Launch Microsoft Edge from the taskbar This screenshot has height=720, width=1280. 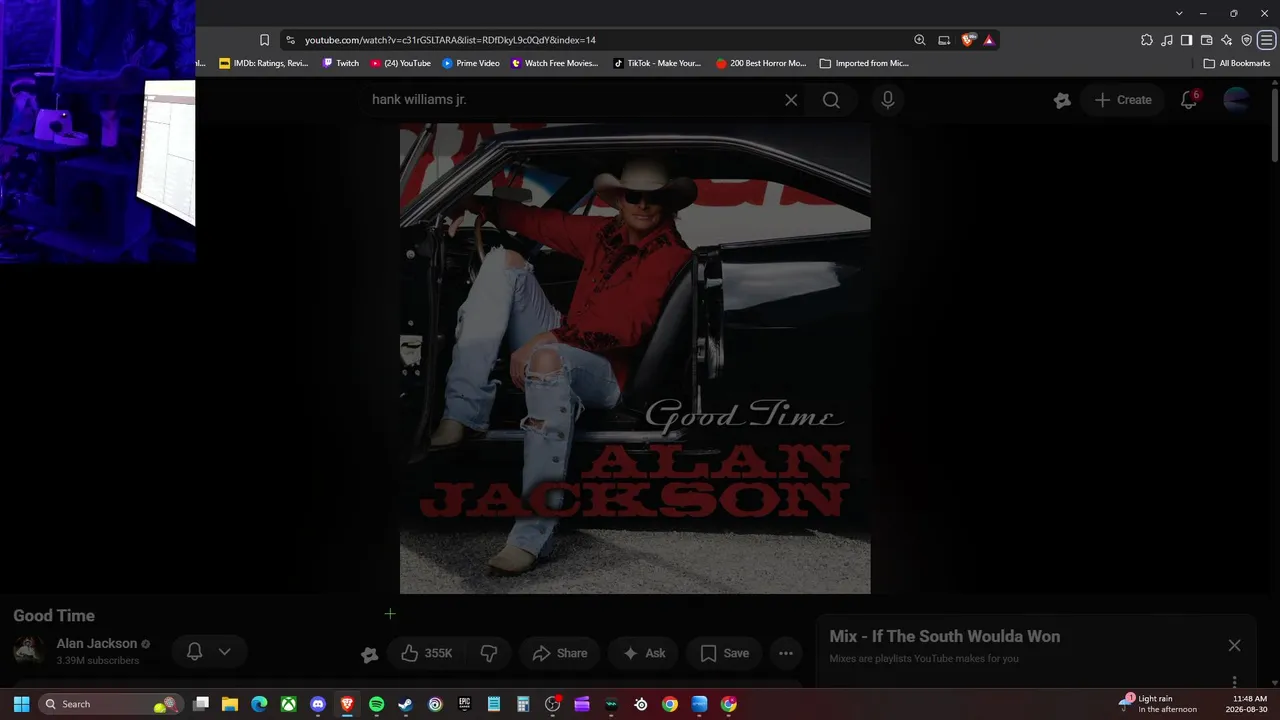click(259, 704)
